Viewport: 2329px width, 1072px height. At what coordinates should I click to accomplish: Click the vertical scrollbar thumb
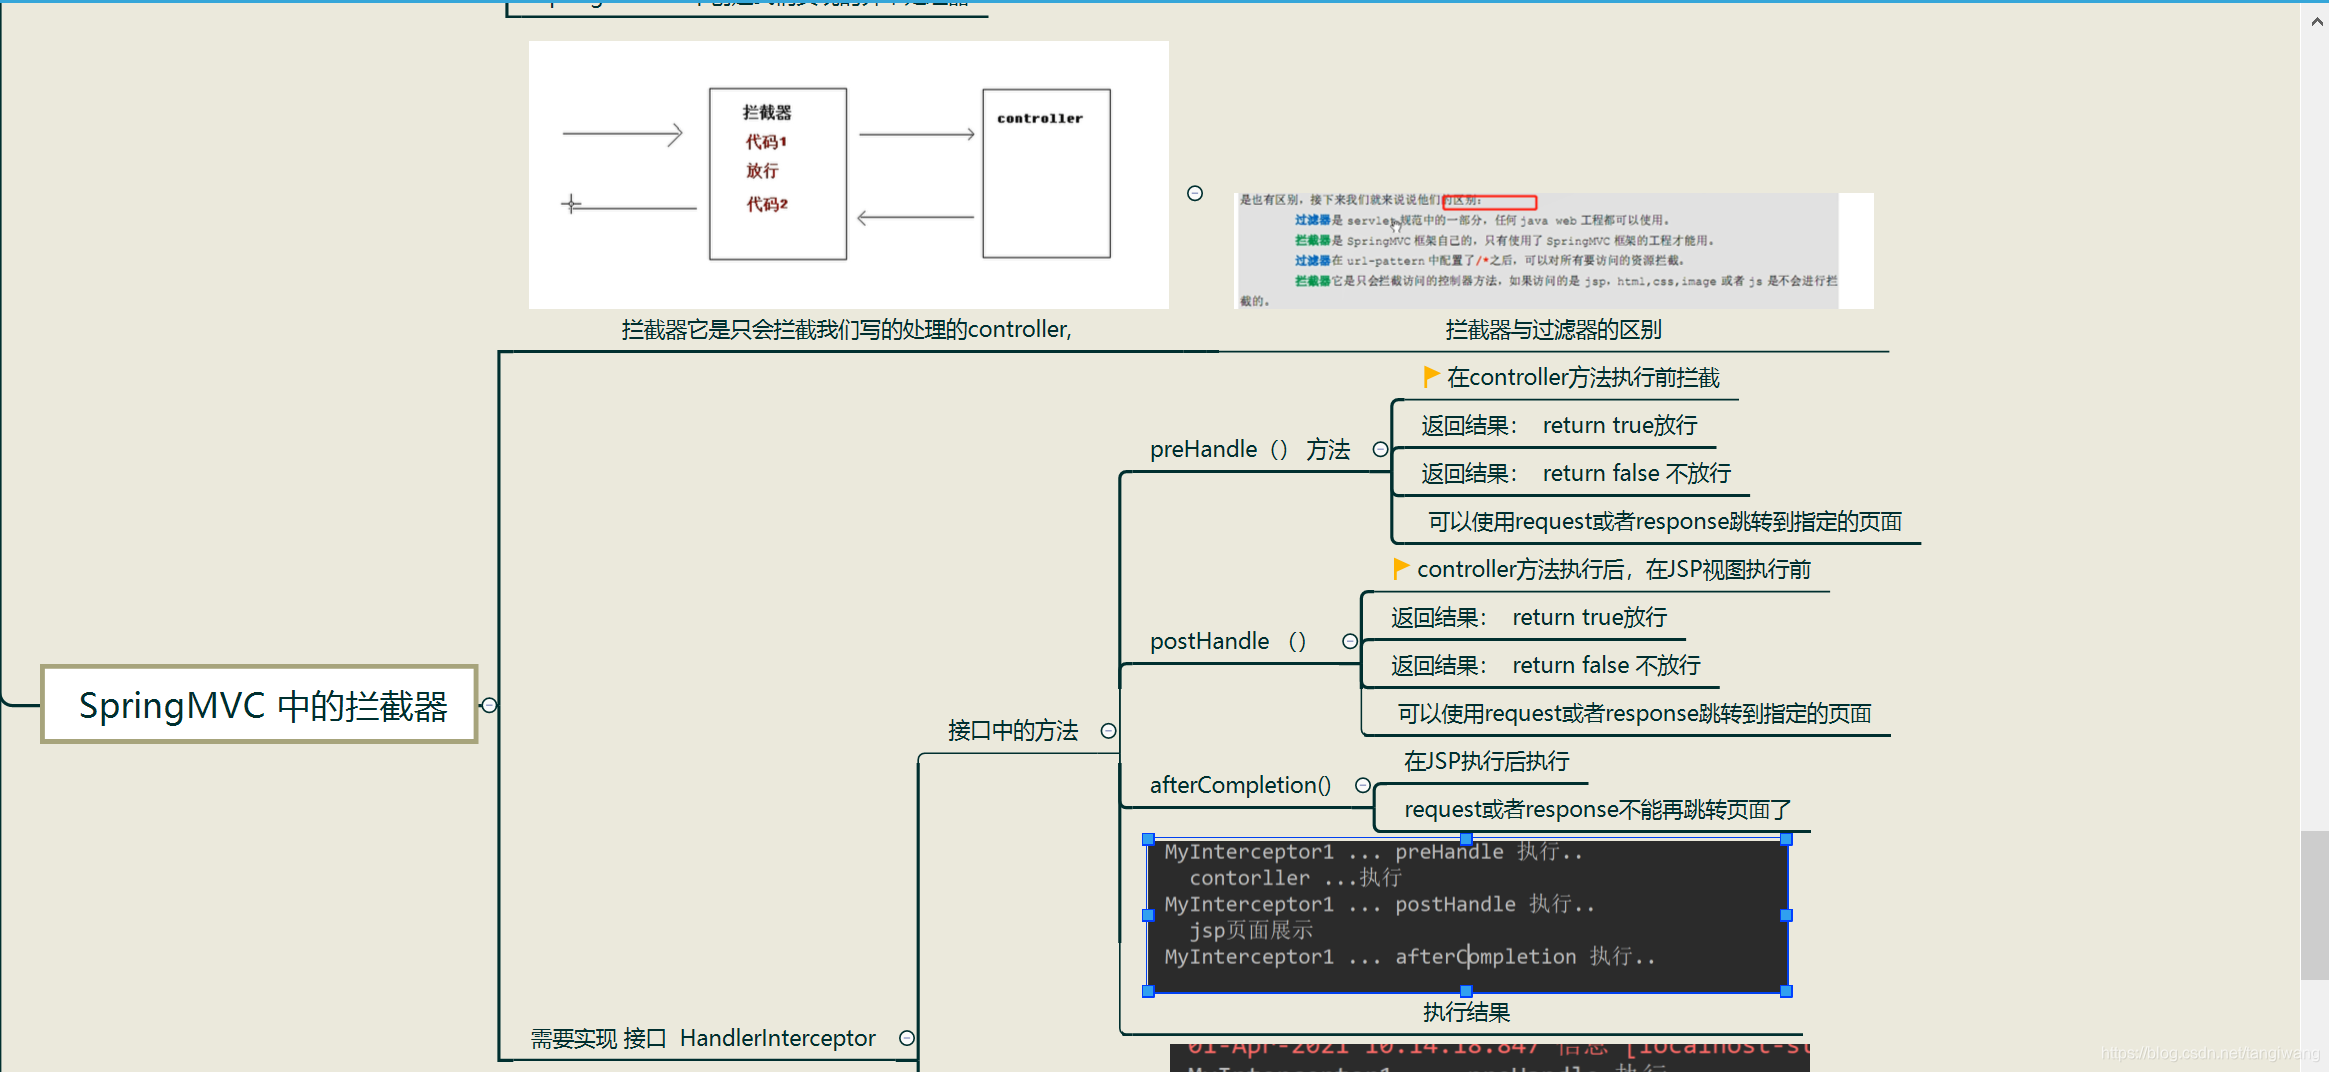pos(2315,905)
